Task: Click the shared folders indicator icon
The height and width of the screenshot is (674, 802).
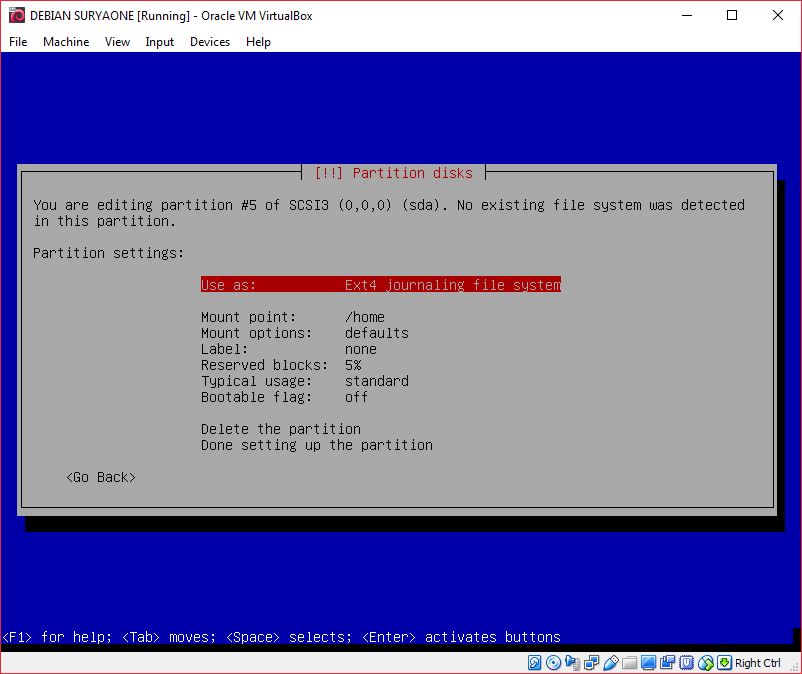Action: pyautogui.click(x=630, y=663)
